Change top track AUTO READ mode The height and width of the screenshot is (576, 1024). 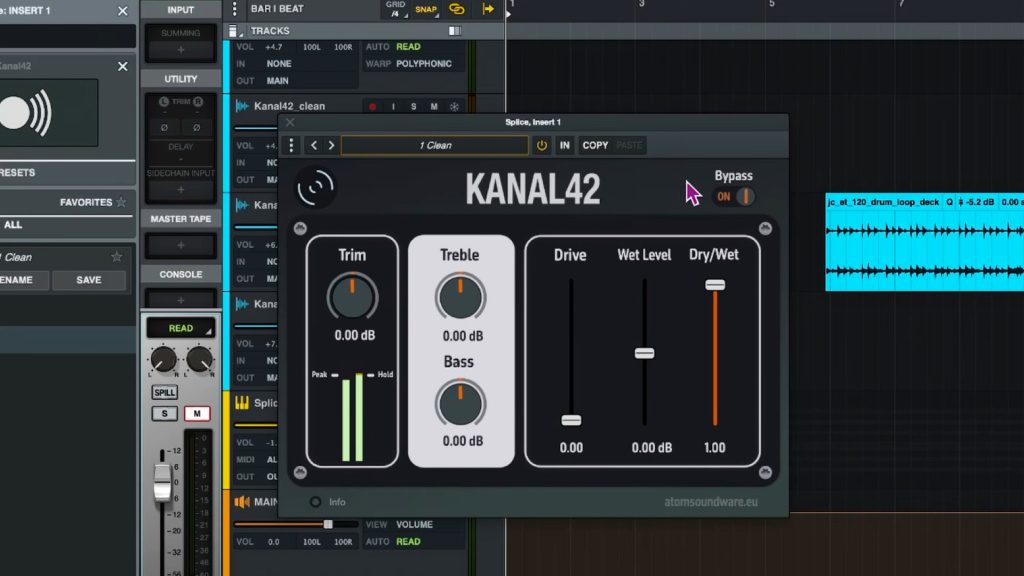click(408, 46)
